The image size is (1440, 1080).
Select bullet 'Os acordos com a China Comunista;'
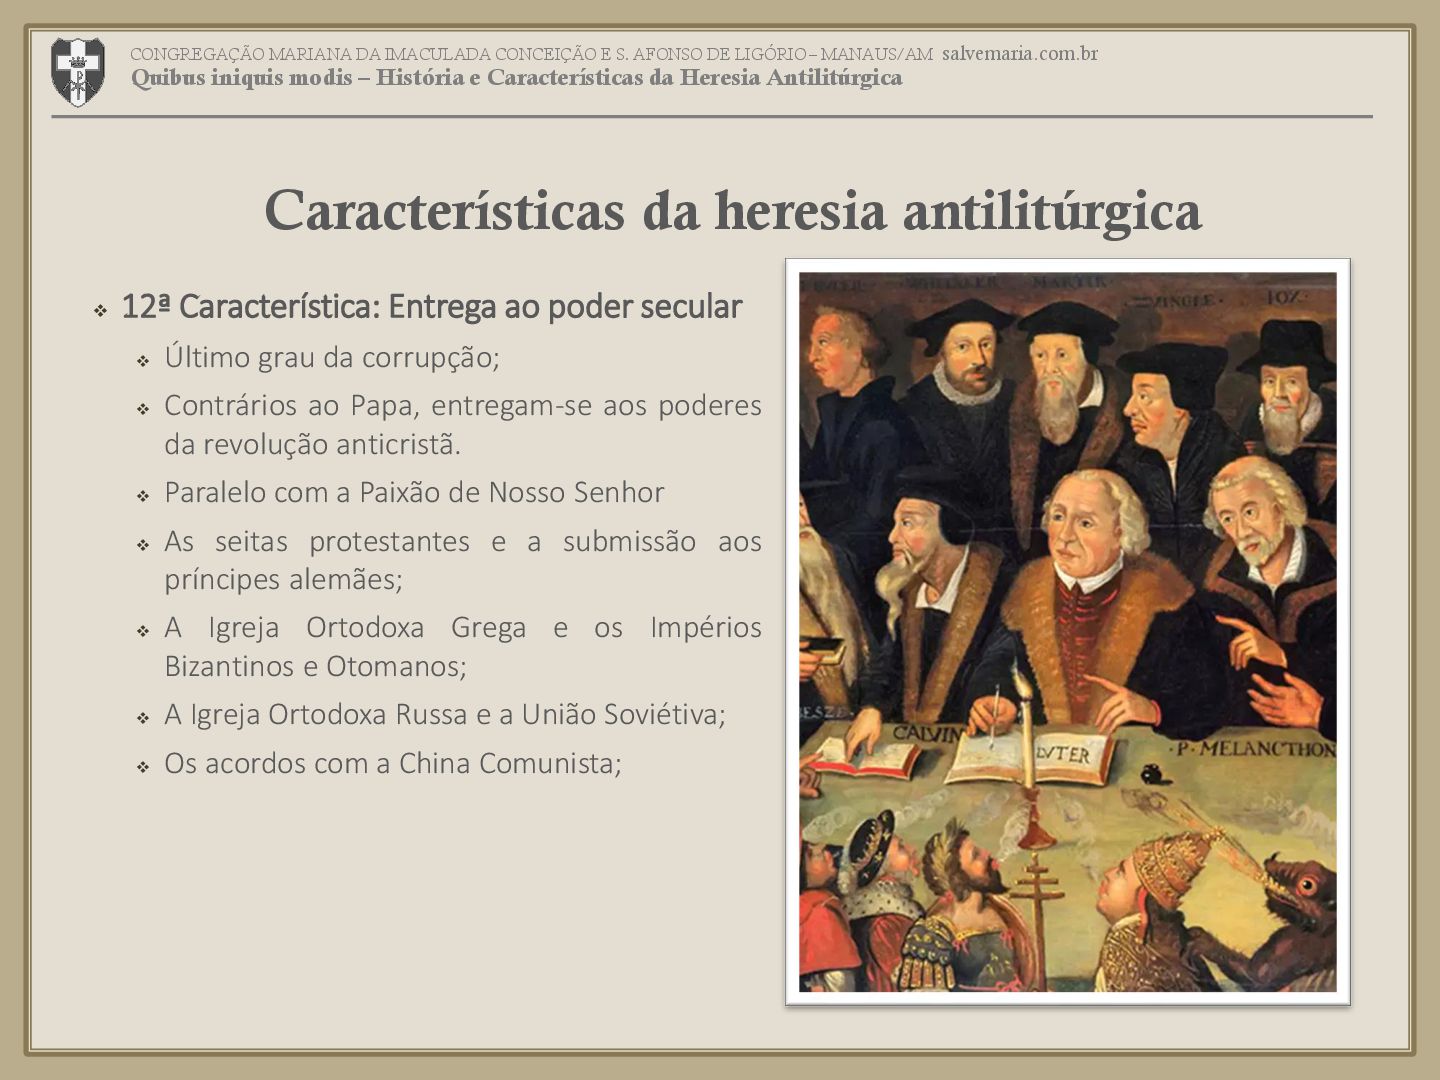(393, 763)
